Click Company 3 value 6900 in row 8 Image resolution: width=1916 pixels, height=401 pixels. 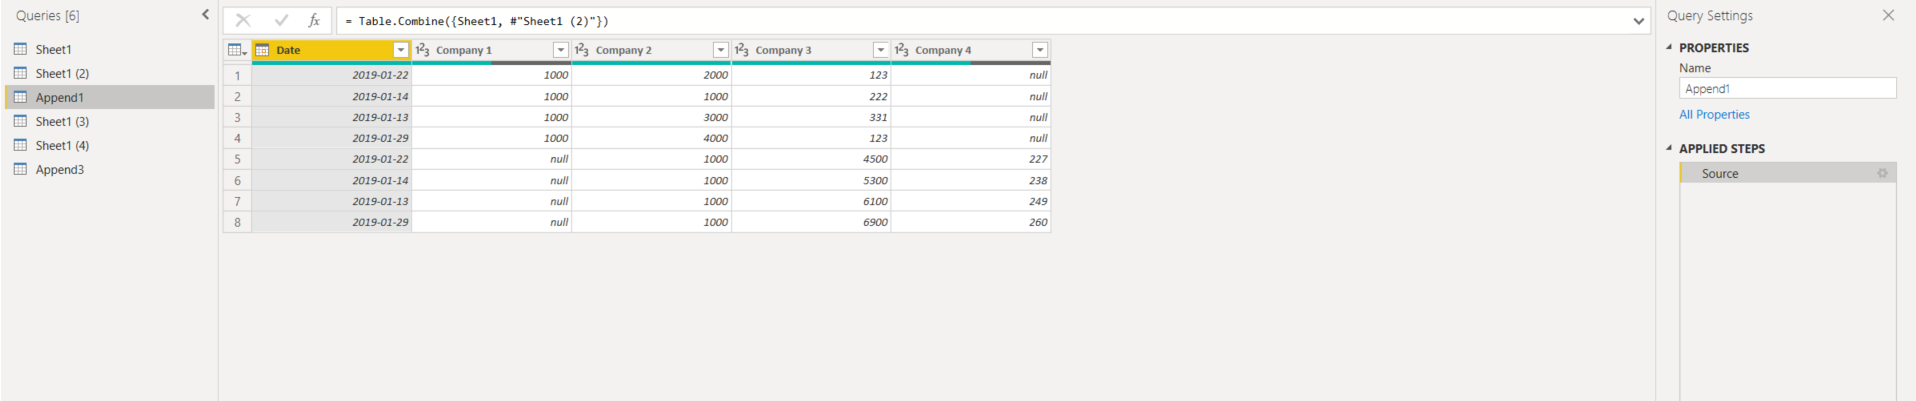tap(811, 222)
